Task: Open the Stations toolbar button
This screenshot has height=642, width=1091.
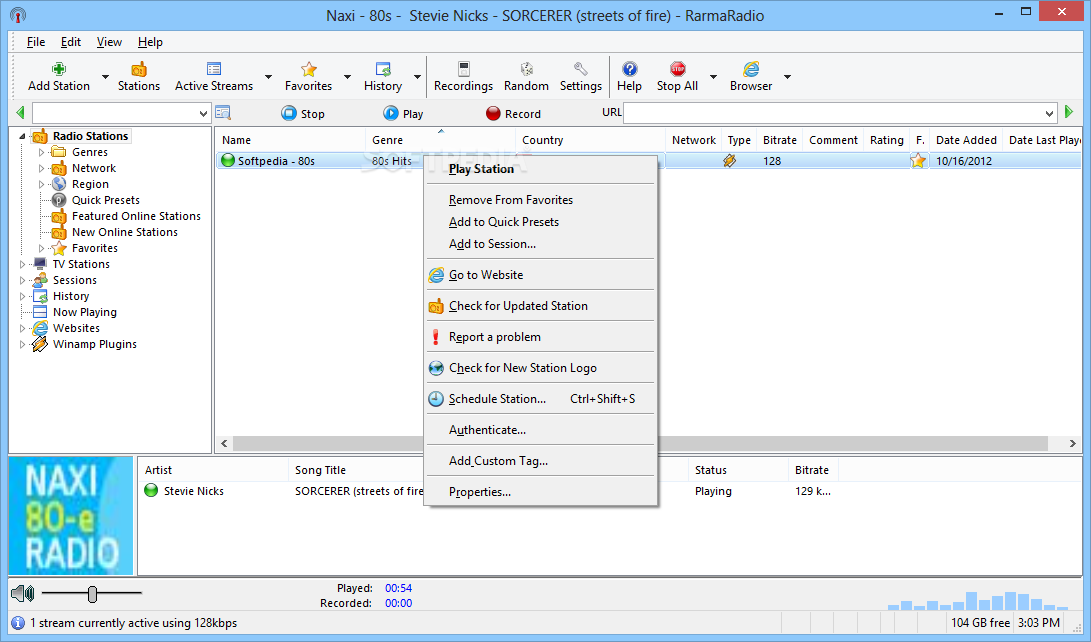Action: [138, 77]
